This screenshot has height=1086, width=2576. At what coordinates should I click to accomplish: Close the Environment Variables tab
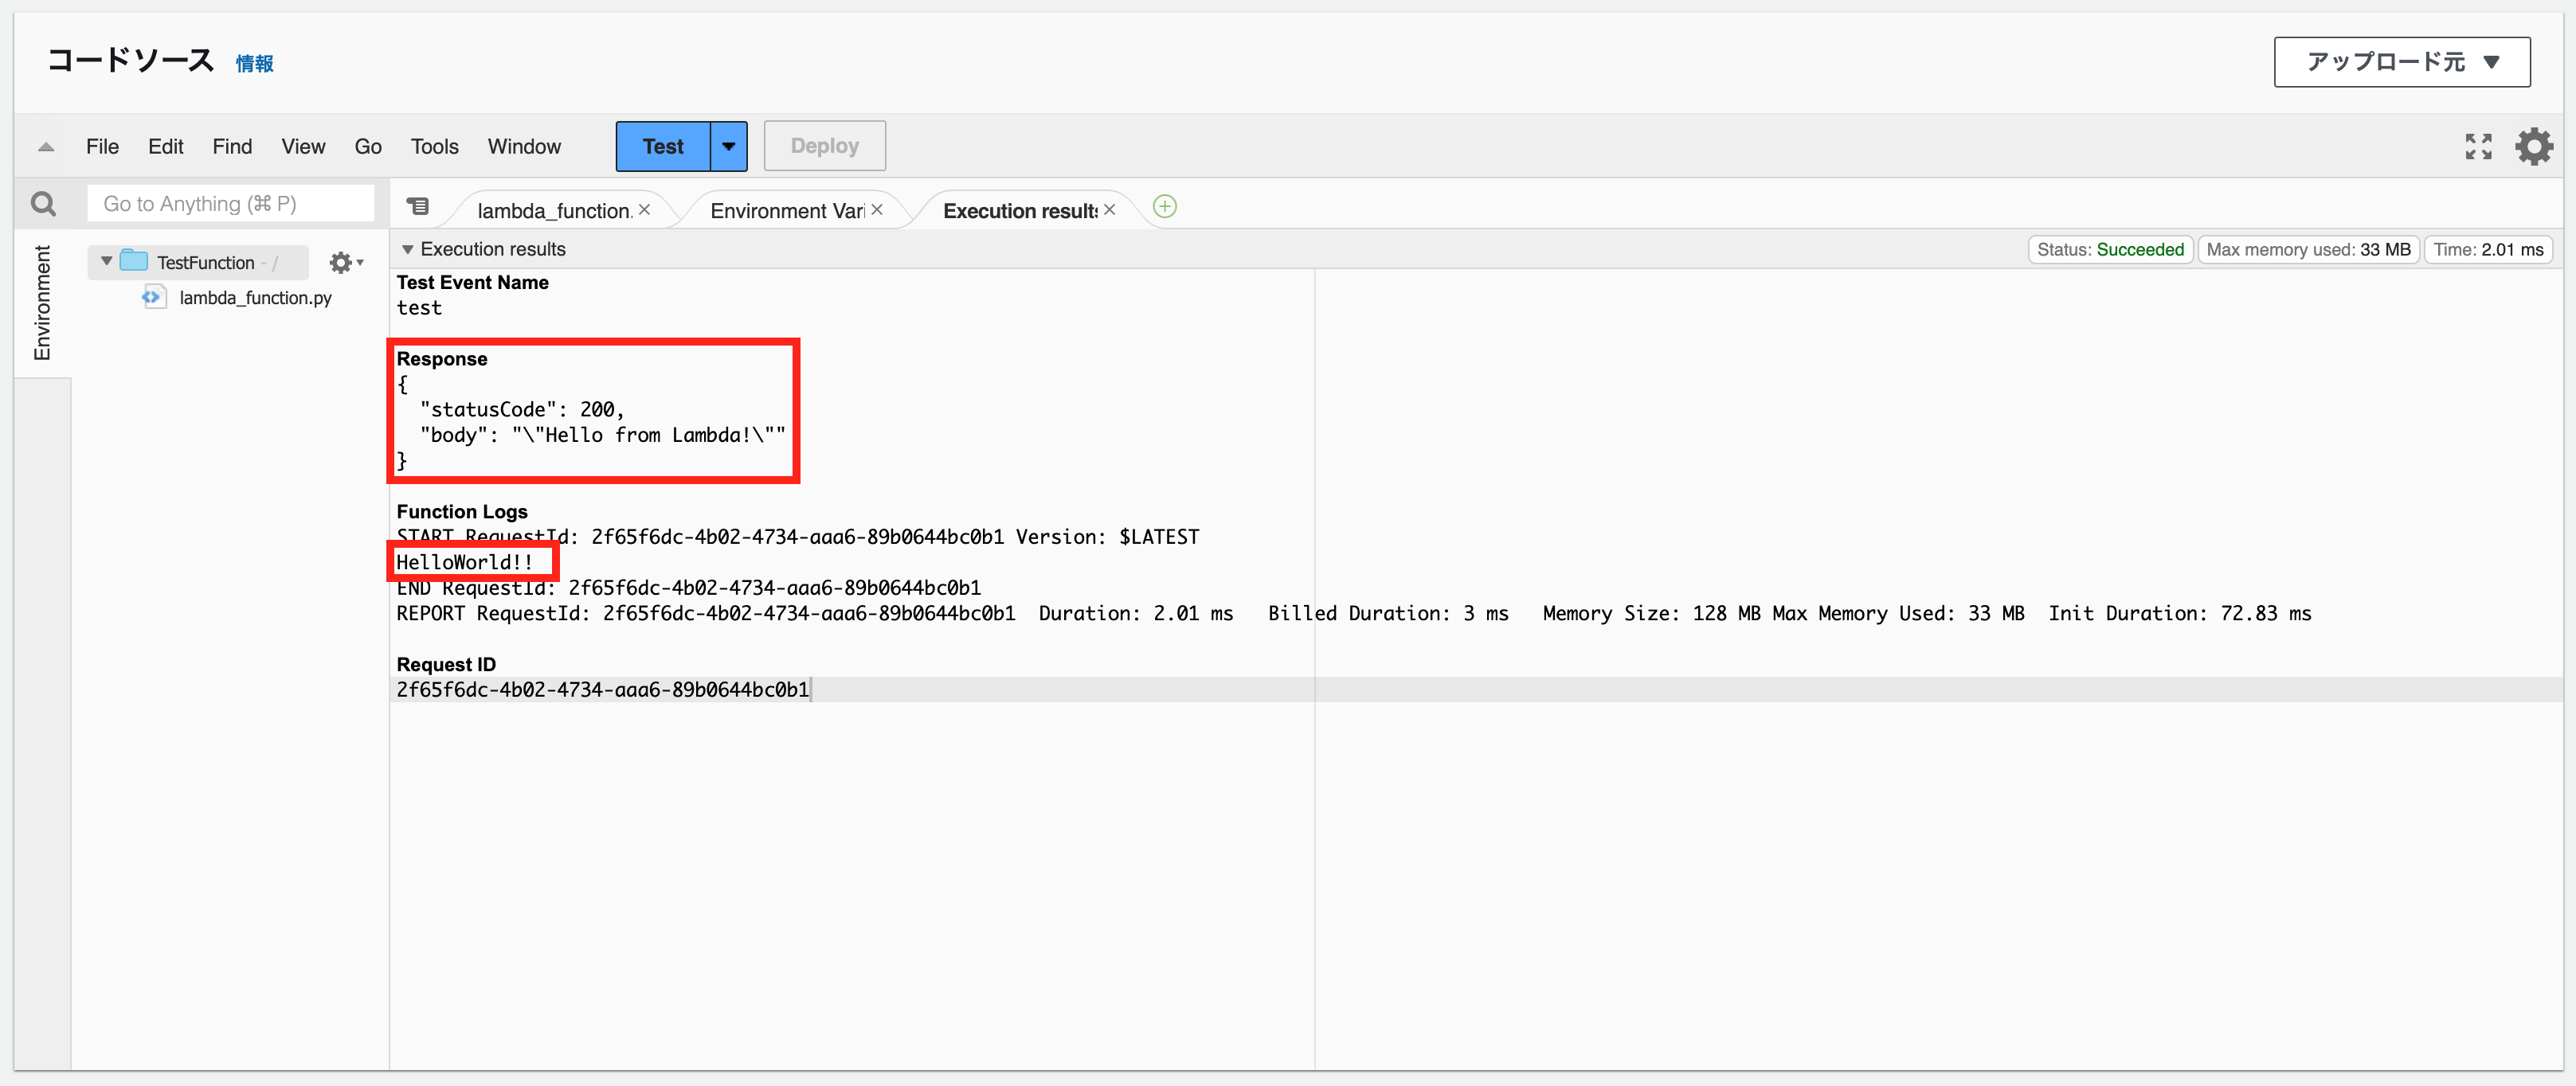(x=877, y=210)
